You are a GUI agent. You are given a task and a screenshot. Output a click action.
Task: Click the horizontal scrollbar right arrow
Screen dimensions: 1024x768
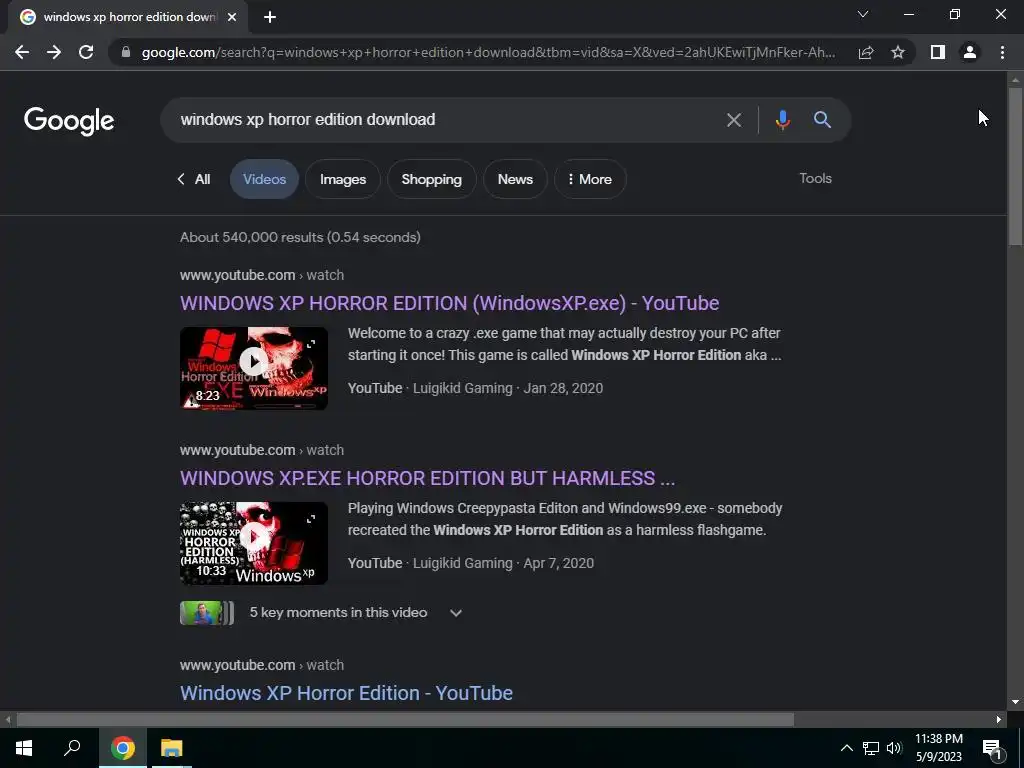point(999,719)
